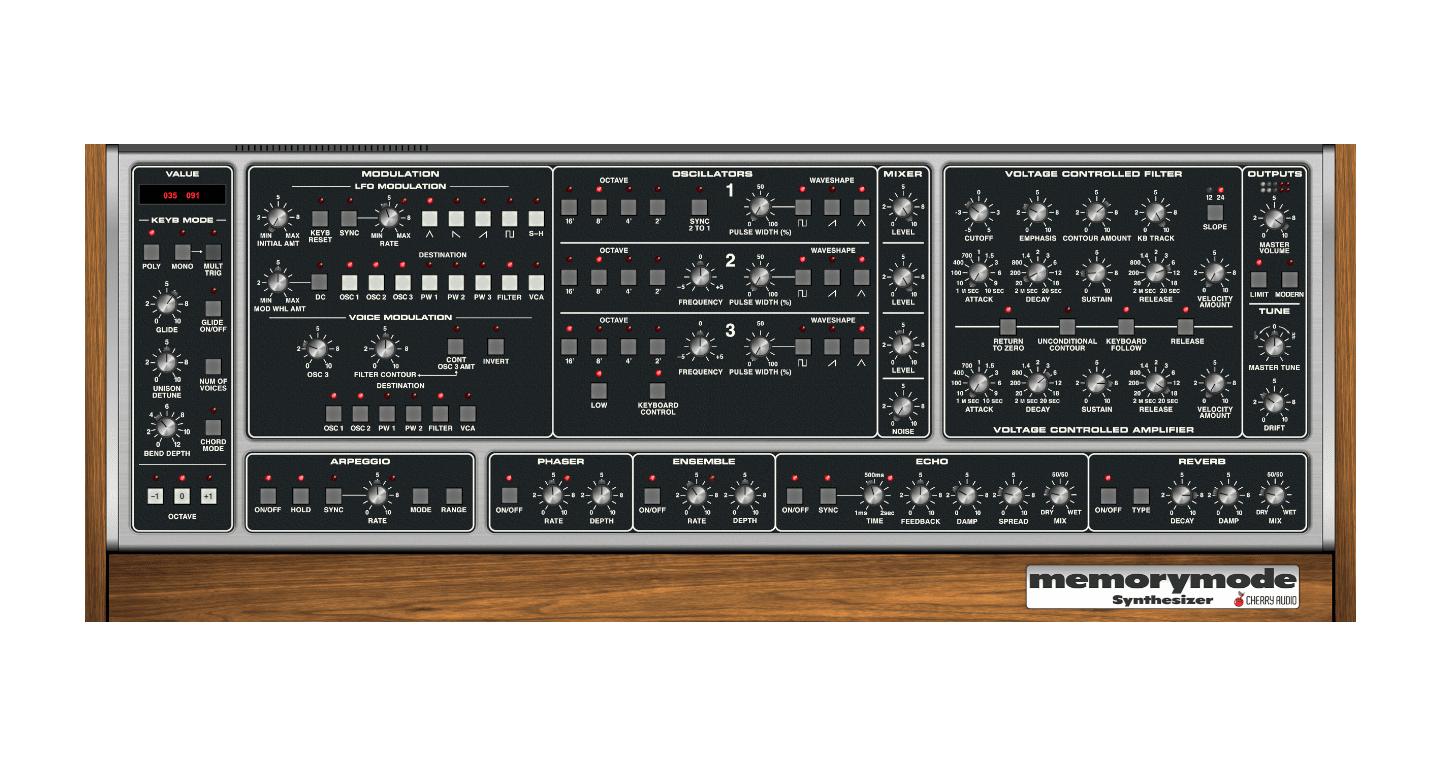
Task: Enable Oscillator 2 pulse waveshape button
Action: 803,277
